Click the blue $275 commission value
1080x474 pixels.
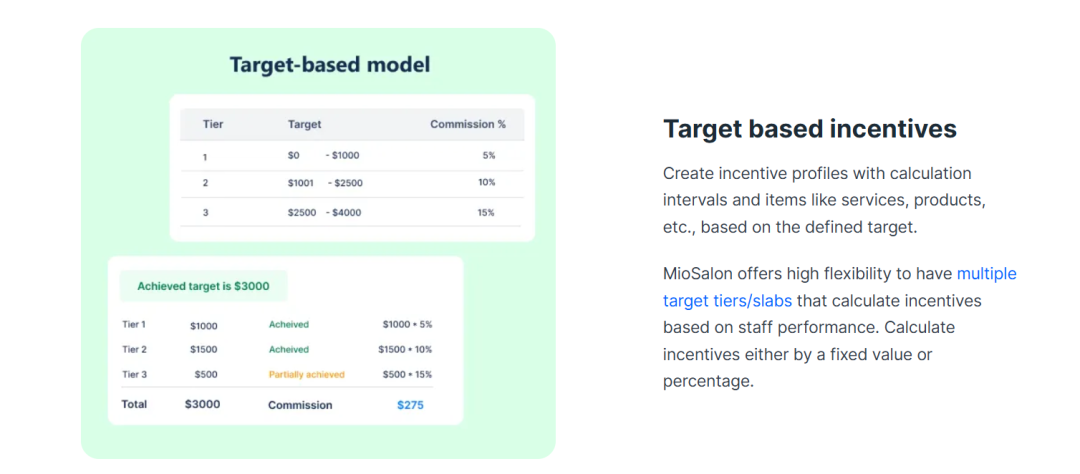[411, 405]
